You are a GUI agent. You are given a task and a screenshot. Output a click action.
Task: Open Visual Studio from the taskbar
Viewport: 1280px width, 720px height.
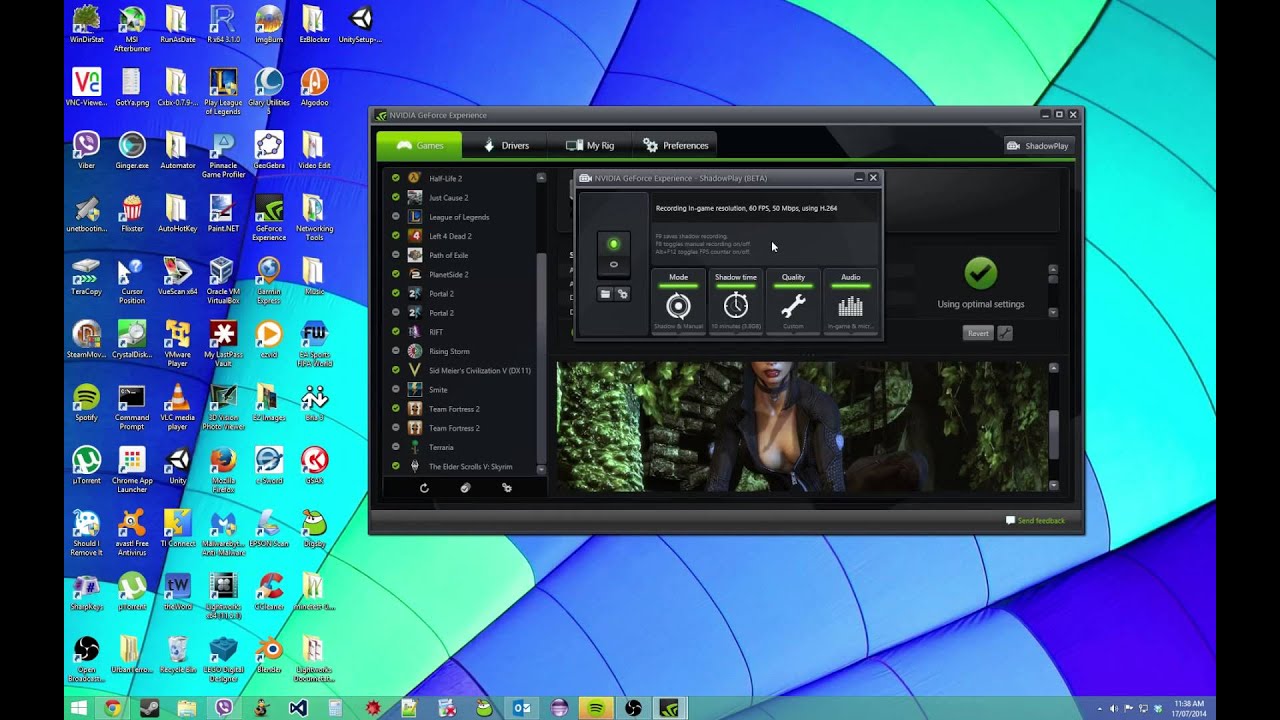point(297,708)
